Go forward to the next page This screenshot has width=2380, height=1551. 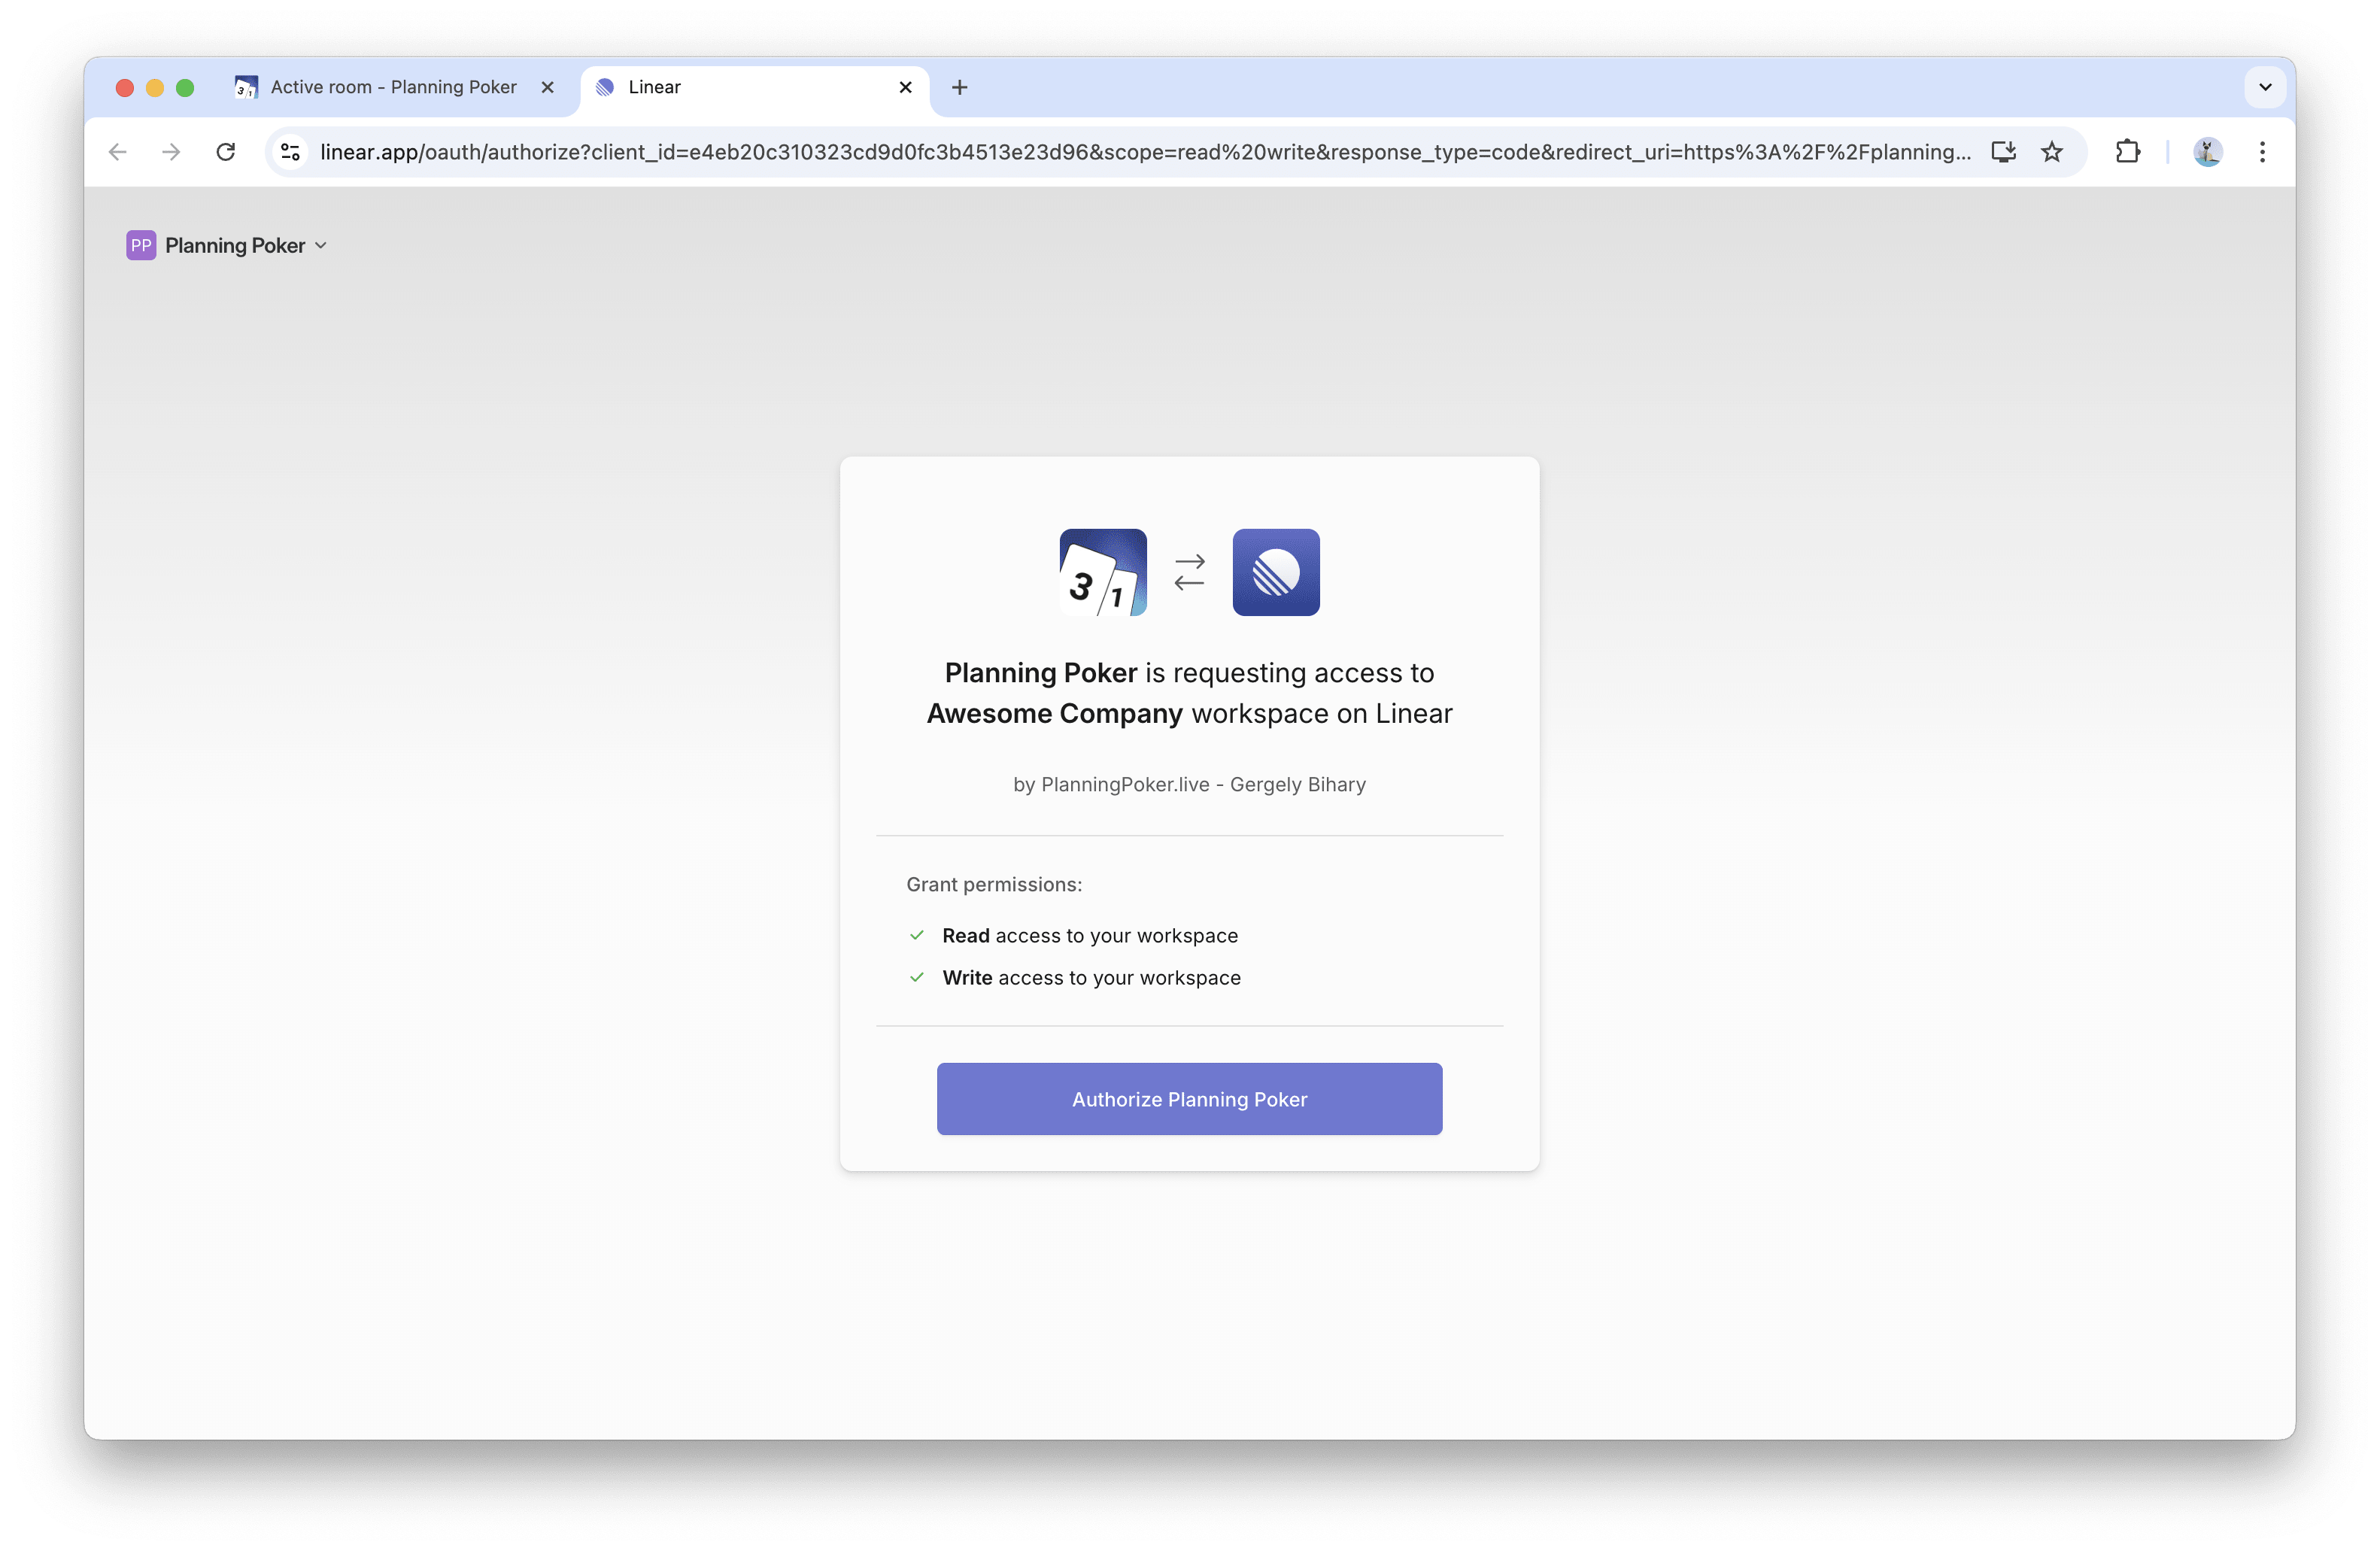coord(172,151)
